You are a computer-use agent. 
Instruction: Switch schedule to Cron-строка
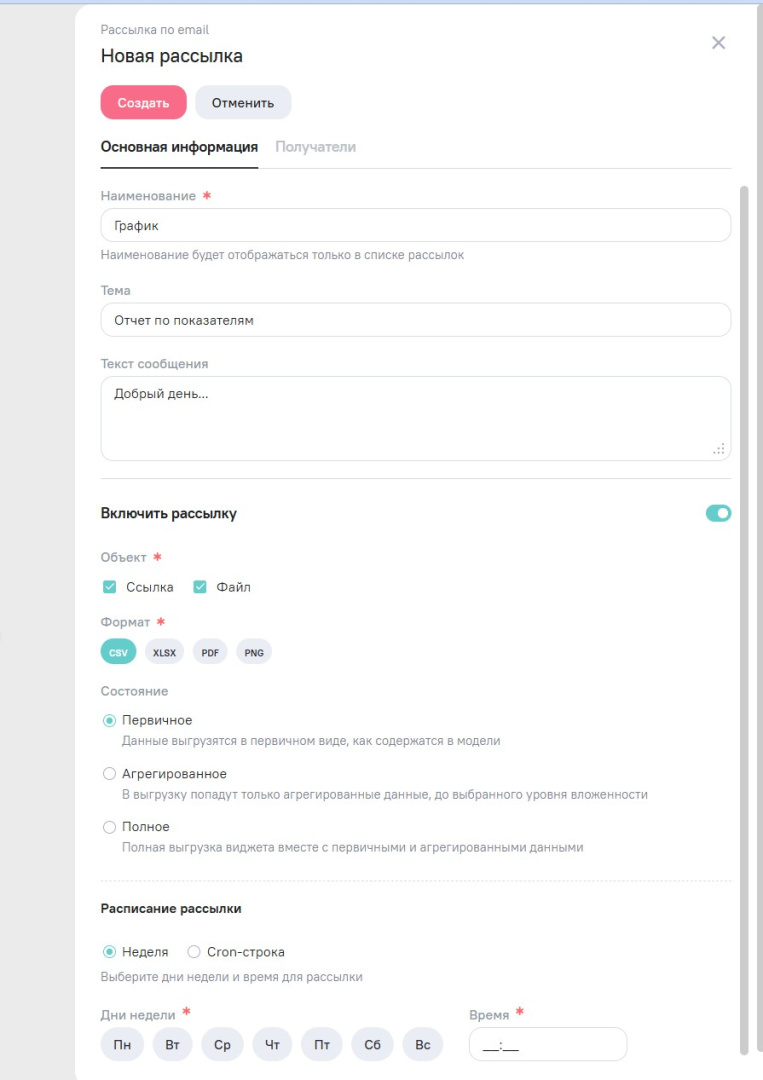coord(194,952)
